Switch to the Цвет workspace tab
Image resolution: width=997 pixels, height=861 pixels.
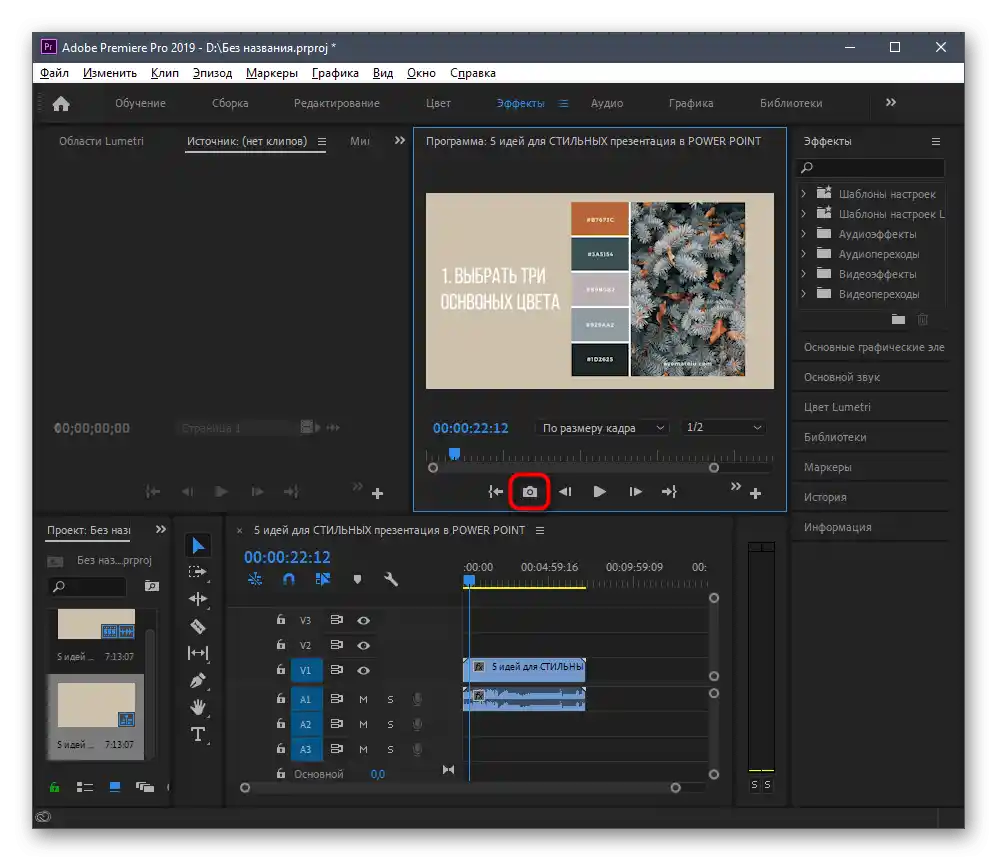438,103
